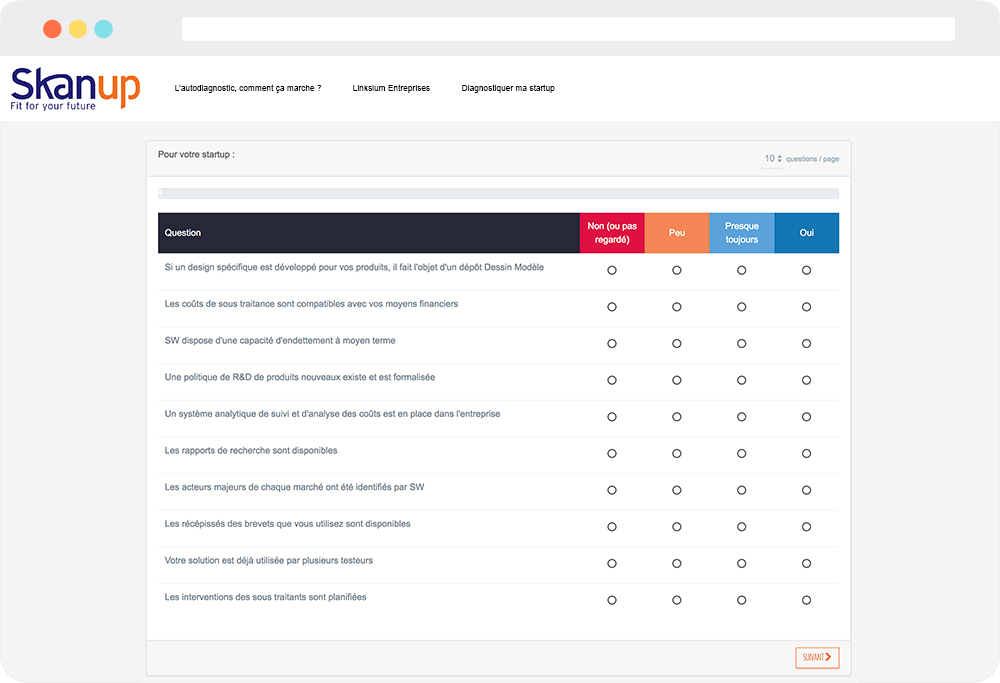The height and width of the screenshot is (683, 1000).
Task: Select Presque toujours for système analytique question
Action: 742,417
